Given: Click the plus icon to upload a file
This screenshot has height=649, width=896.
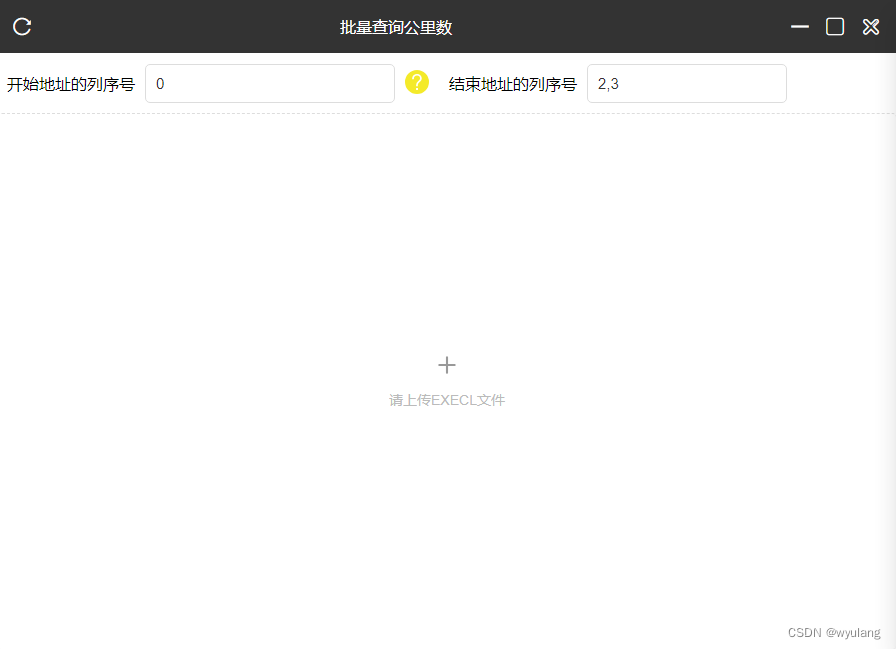Looking at the screenshot, I should (x=447, y=365).
